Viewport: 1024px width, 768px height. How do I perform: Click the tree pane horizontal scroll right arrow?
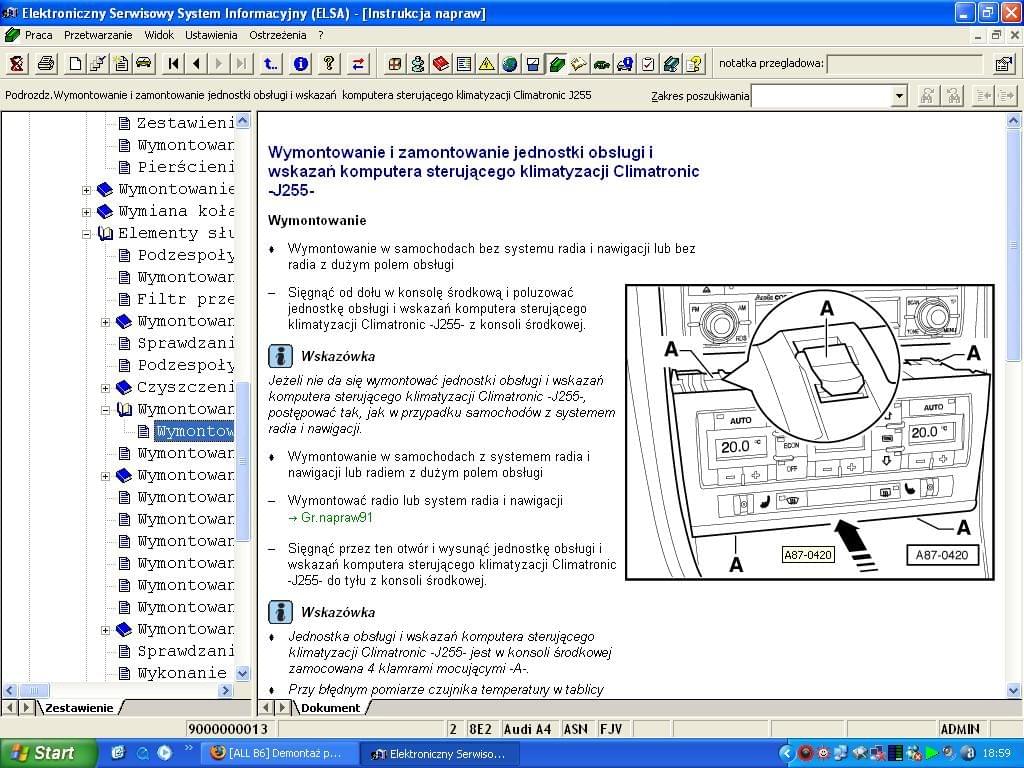click(225, 690)
